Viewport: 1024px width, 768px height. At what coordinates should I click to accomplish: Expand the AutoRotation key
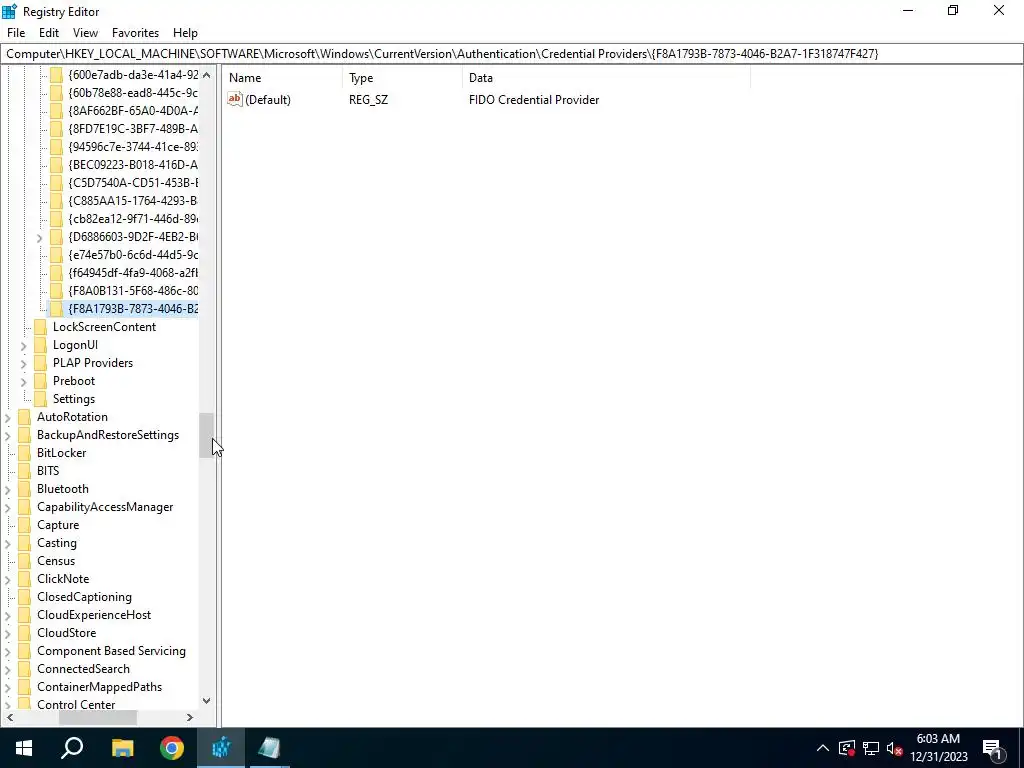point(8,417)
